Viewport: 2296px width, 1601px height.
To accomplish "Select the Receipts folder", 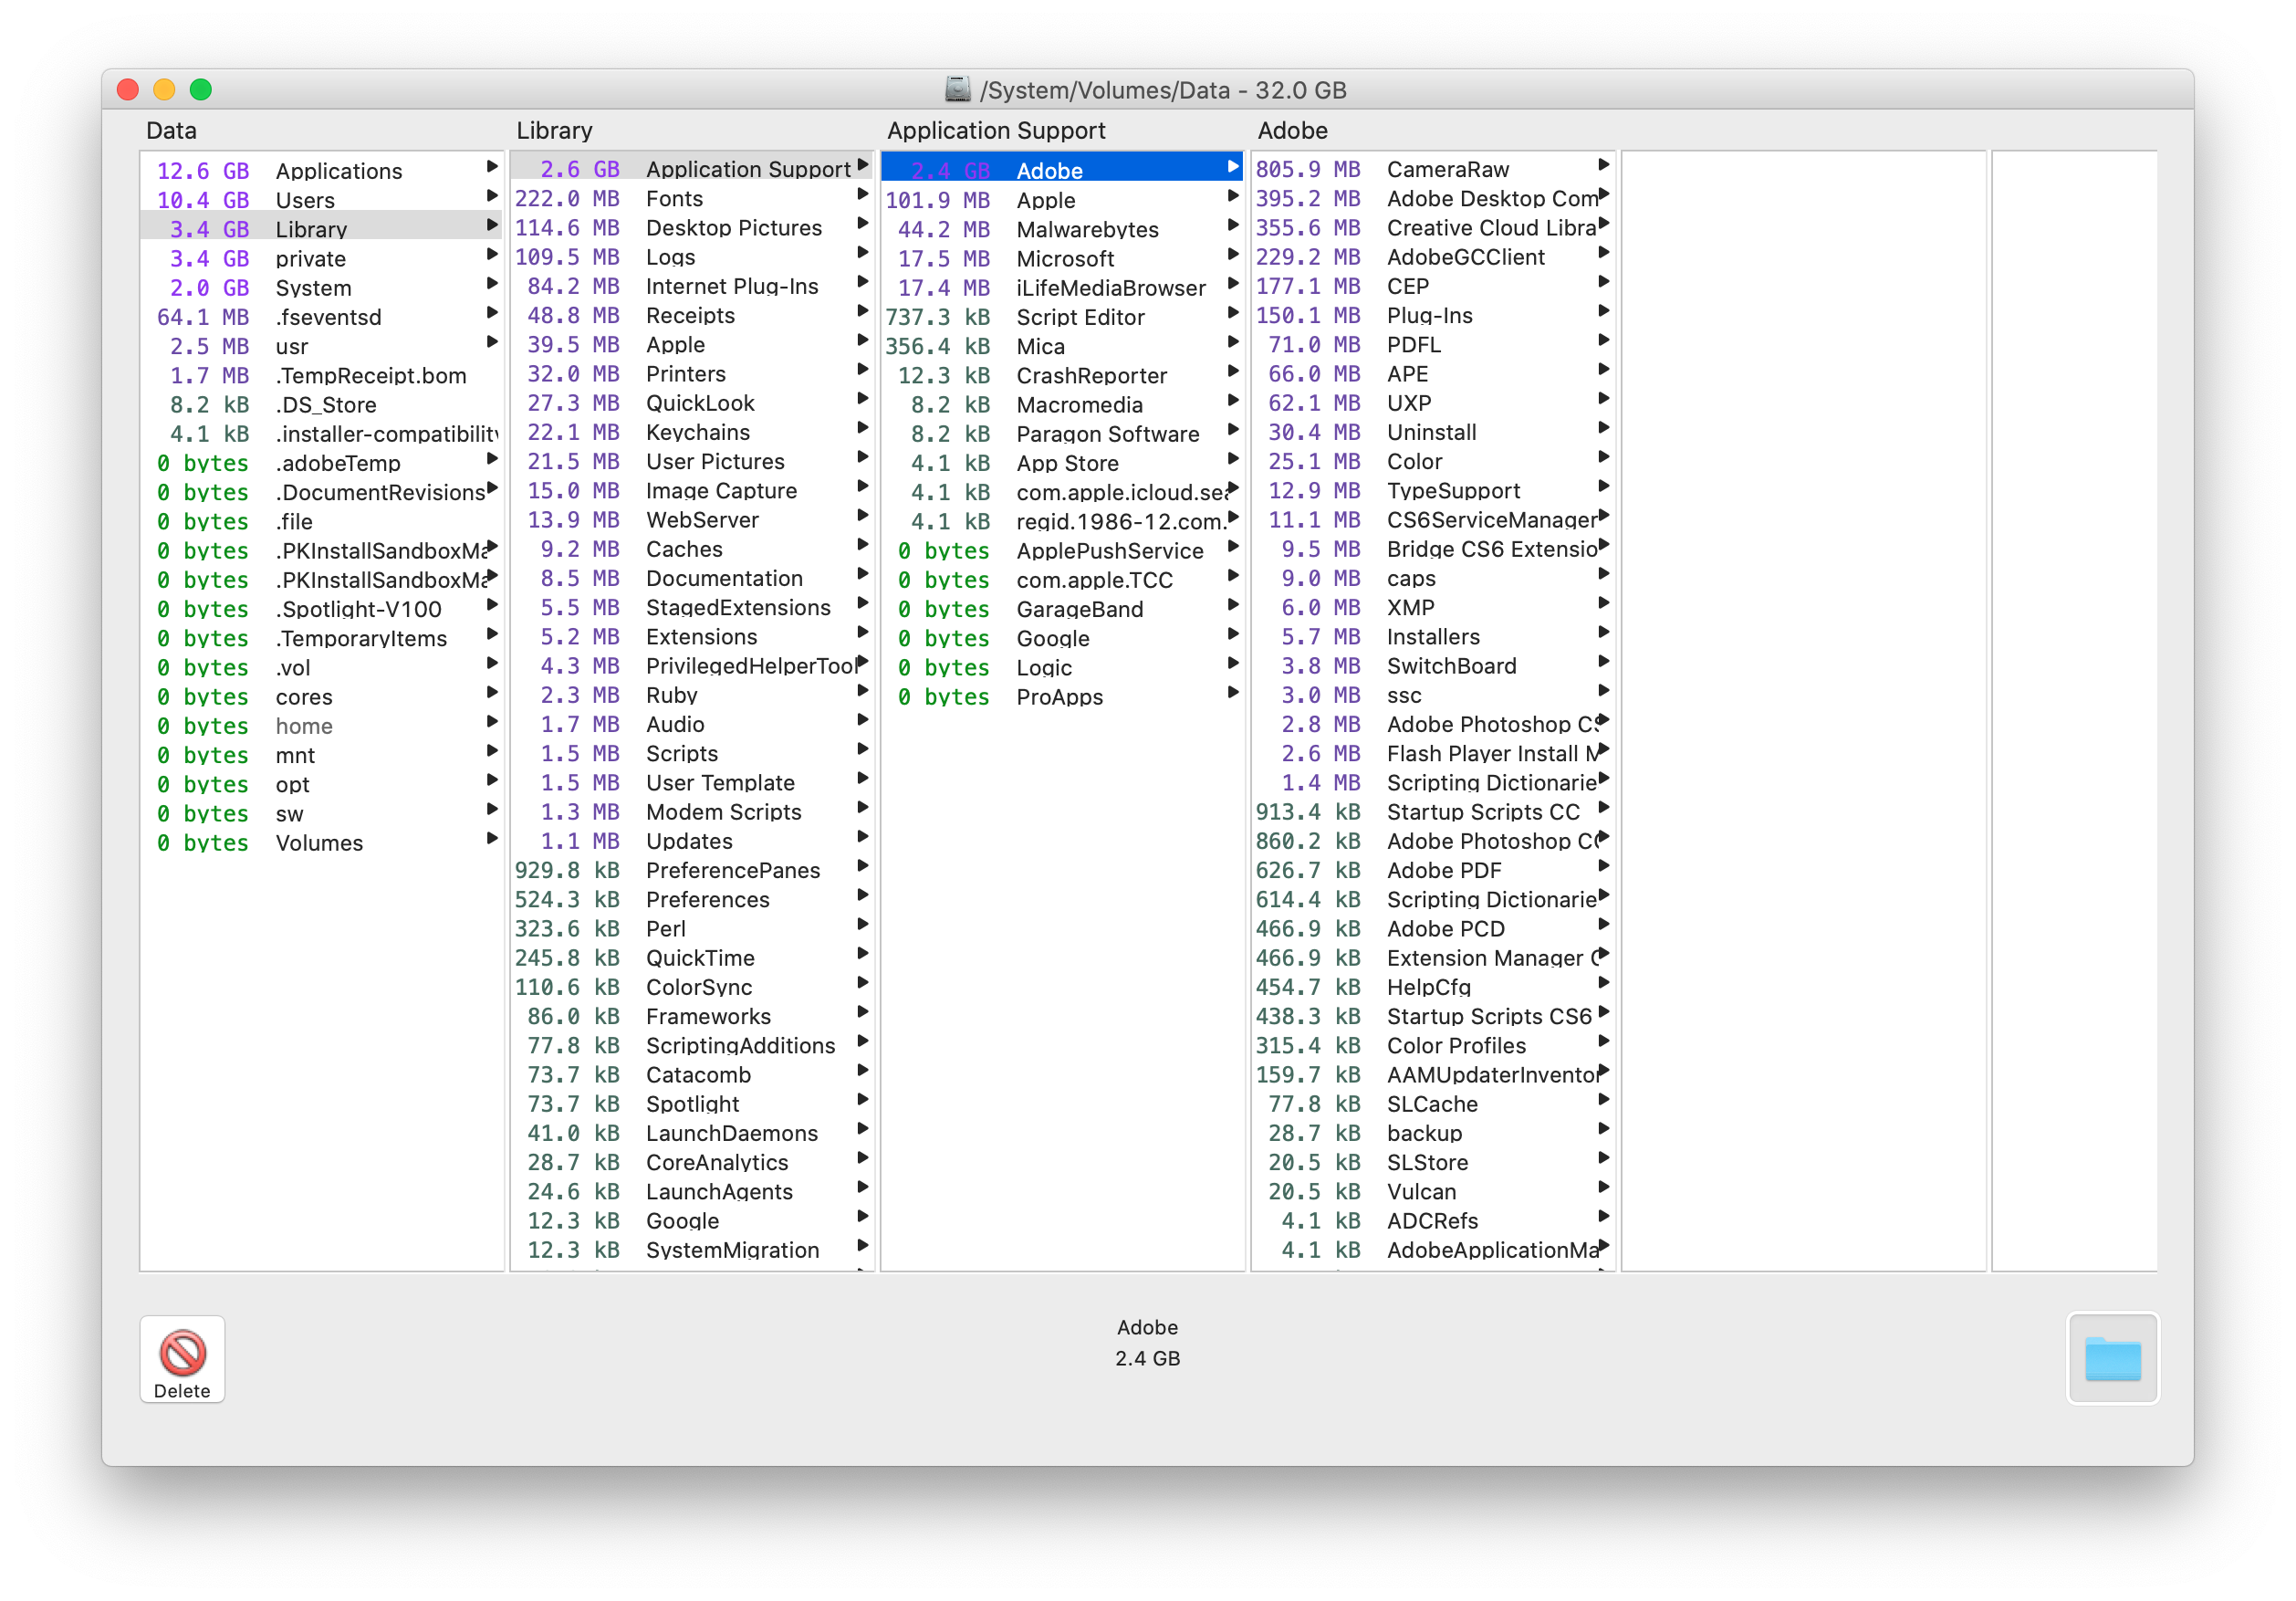I will tap(692, 314).
